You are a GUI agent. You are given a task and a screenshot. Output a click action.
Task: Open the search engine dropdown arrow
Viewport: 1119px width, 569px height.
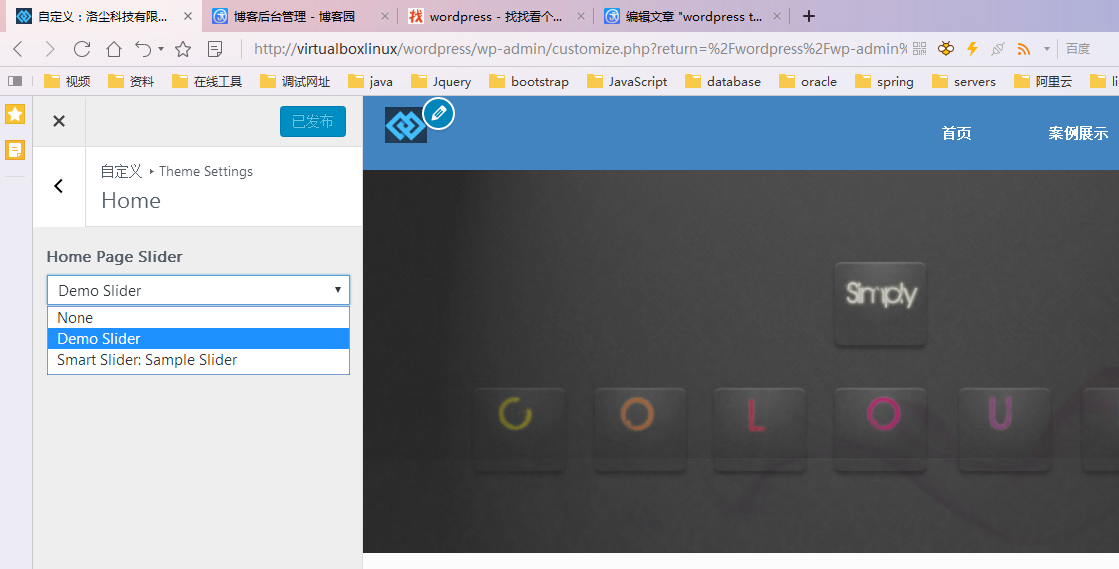pos(1047,49)
